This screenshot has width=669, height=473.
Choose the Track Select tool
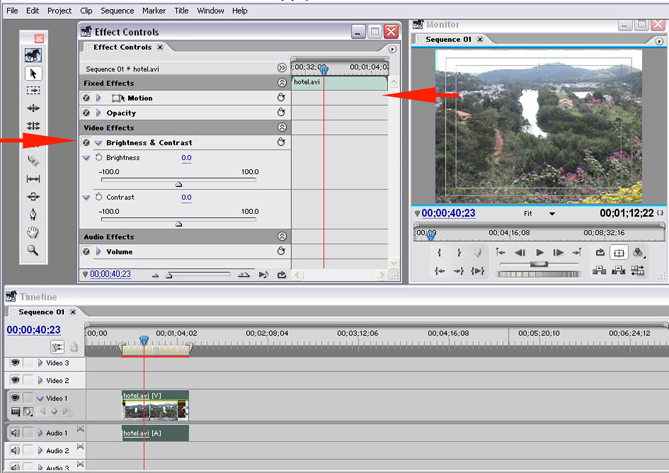(x=33, y=90)
